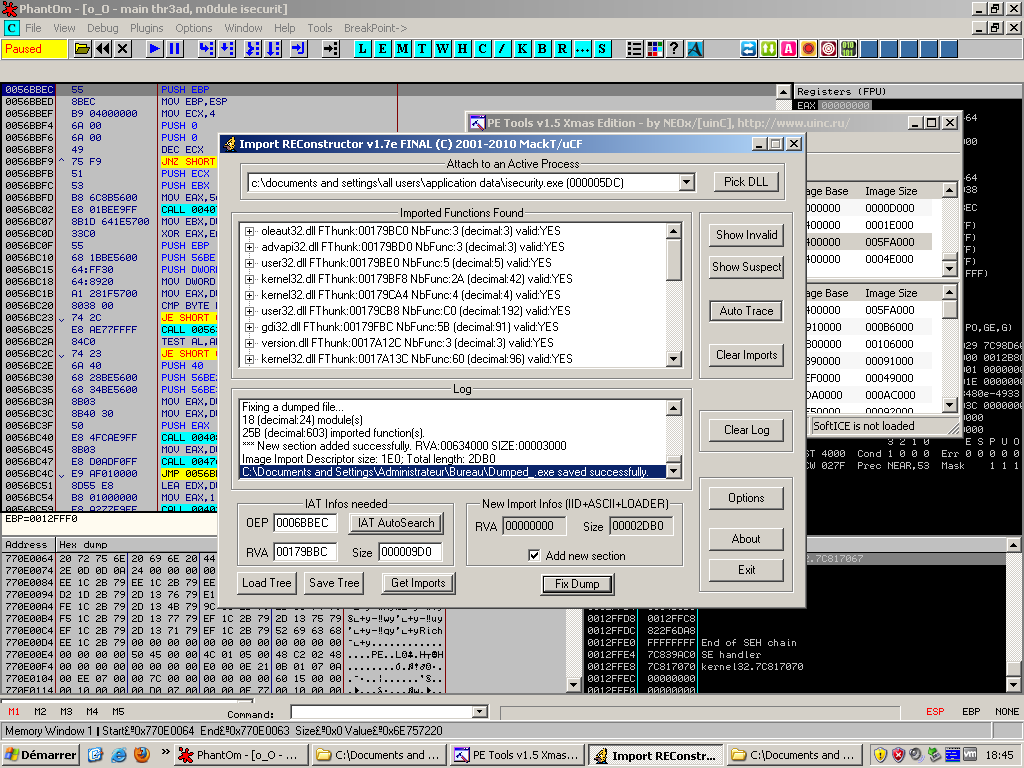Viewport: 1024px width, 768px height.
Task: Click the IAT AutoSearch button
Action: (396, 523)
